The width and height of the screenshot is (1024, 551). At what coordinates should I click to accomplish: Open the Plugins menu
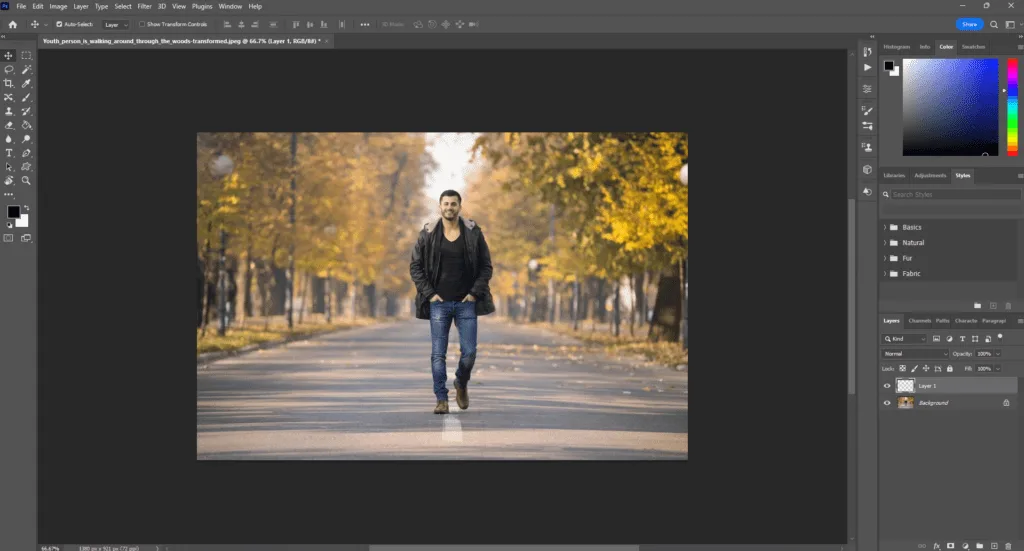[x=202, y=7]
